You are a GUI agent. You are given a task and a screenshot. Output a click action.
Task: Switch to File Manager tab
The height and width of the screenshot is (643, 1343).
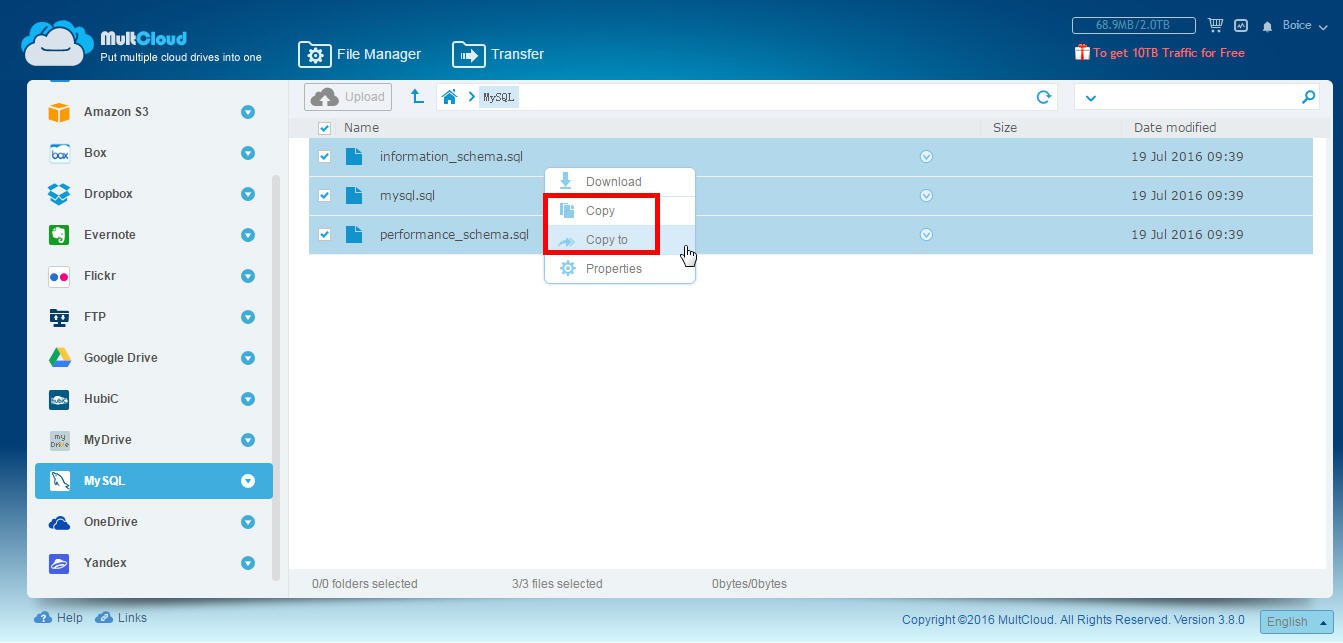(x=360, y=54)
